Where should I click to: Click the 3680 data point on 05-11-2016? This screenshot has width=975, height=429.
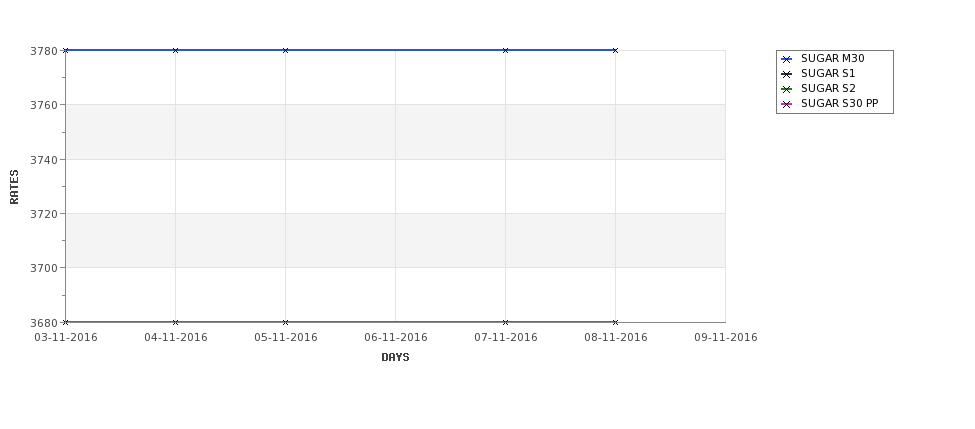285,322
